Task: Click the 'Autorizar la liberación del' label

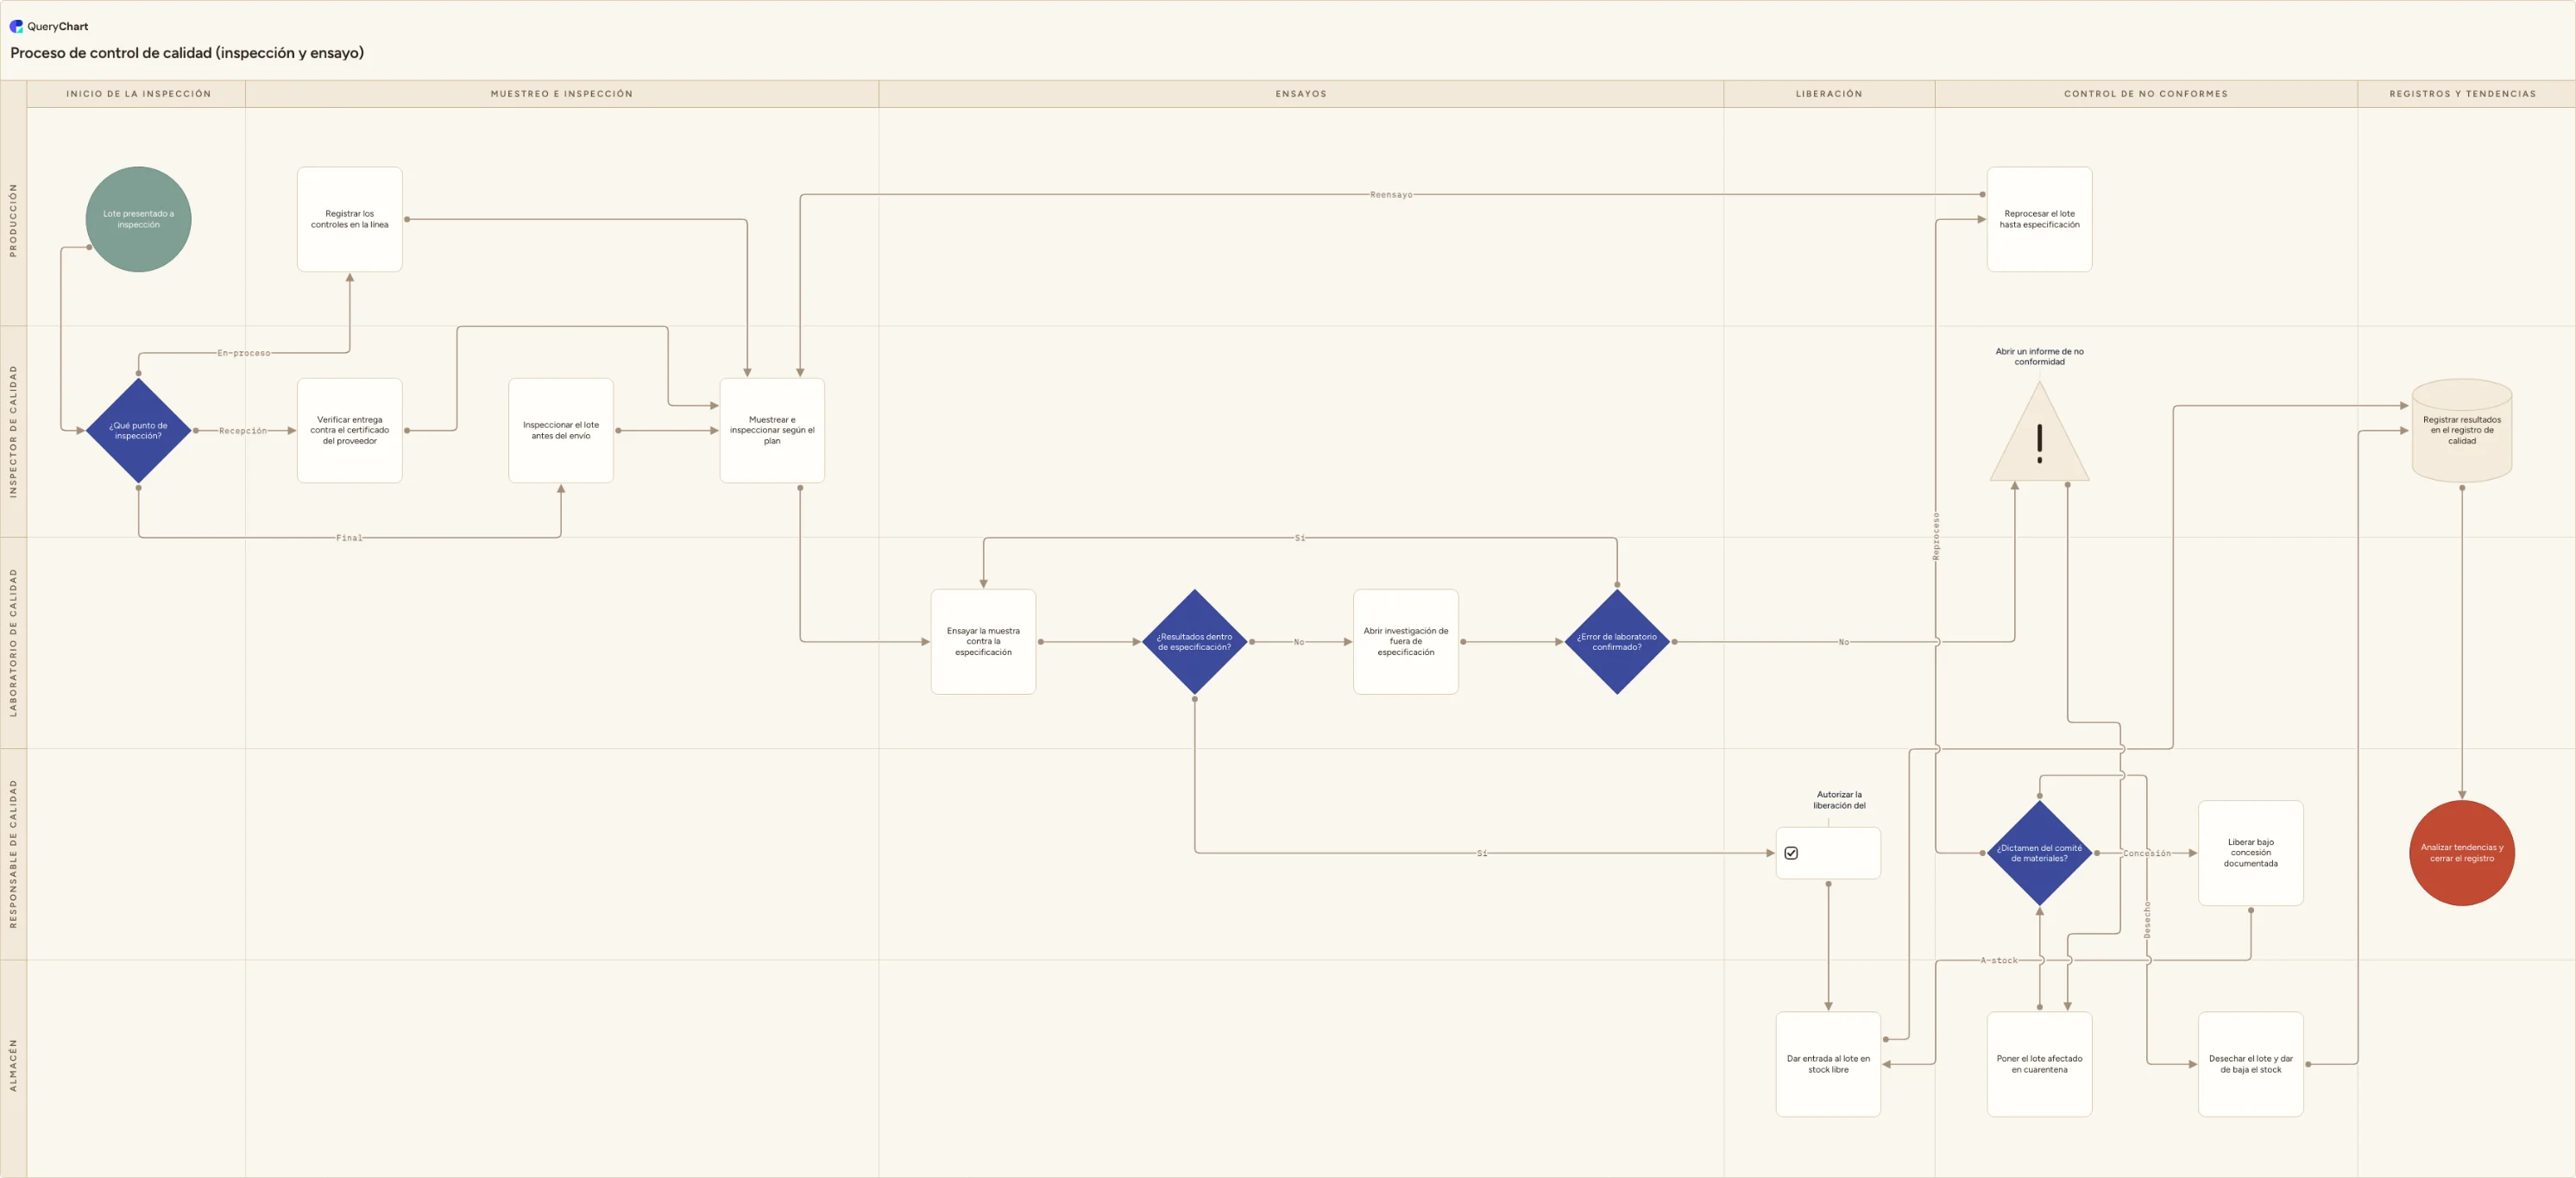Action: pyautogui.click(x=1839, y=800)
